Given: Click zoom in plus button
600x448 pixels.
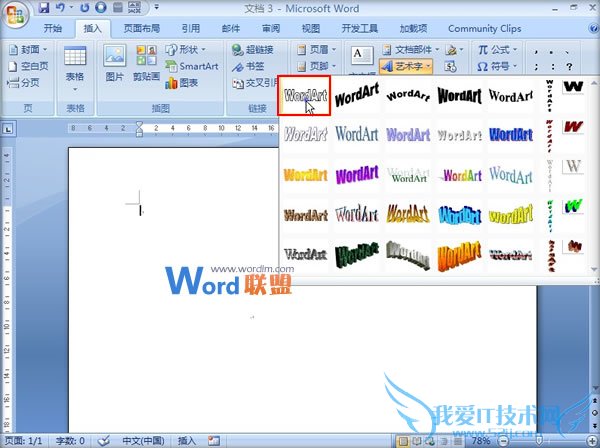Looking at the screenshot, I should pyautogui.click(x=591, y=441).
